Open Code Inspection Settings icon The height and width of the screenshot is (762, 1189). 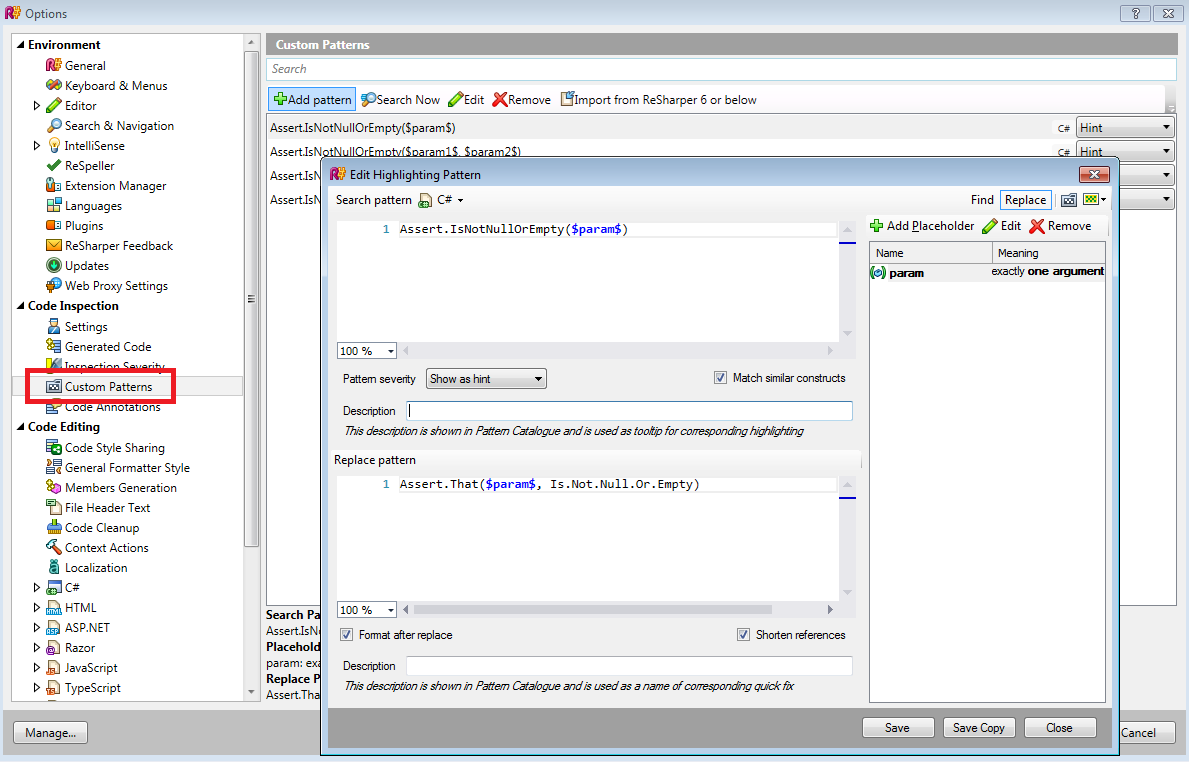53,326
